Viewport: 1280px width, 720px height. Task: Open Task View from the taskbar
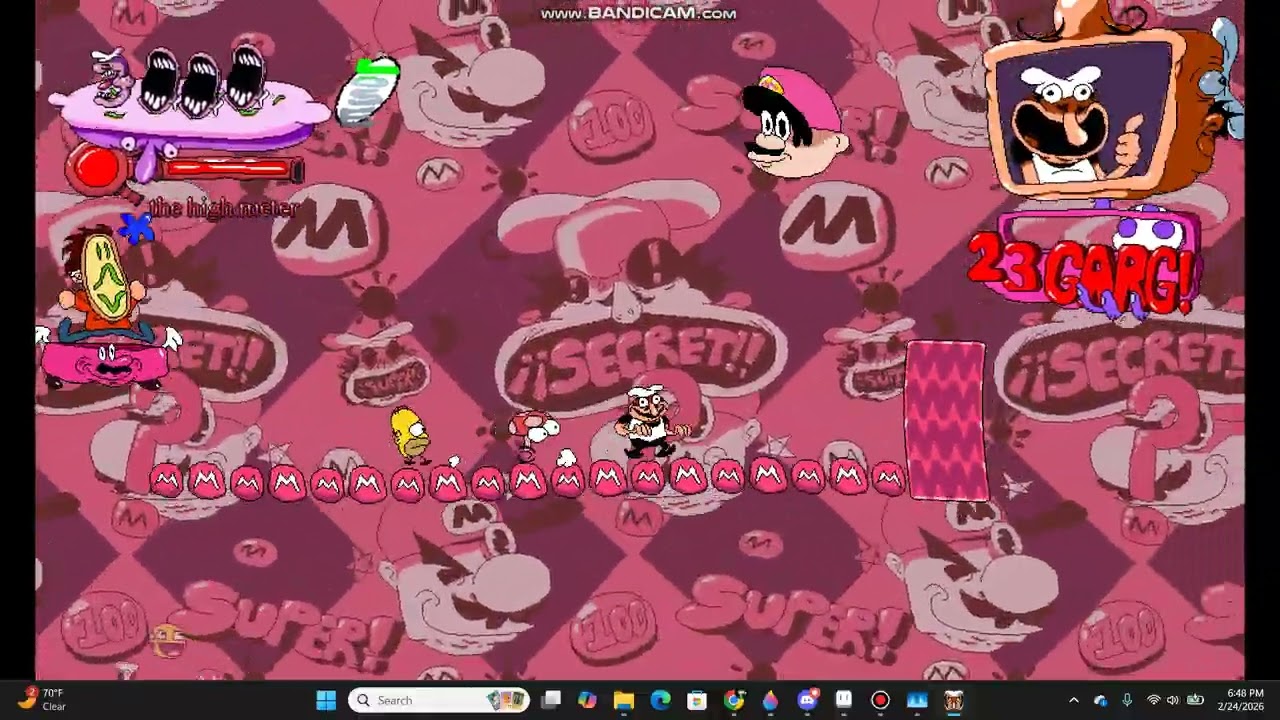pos(551,700)
